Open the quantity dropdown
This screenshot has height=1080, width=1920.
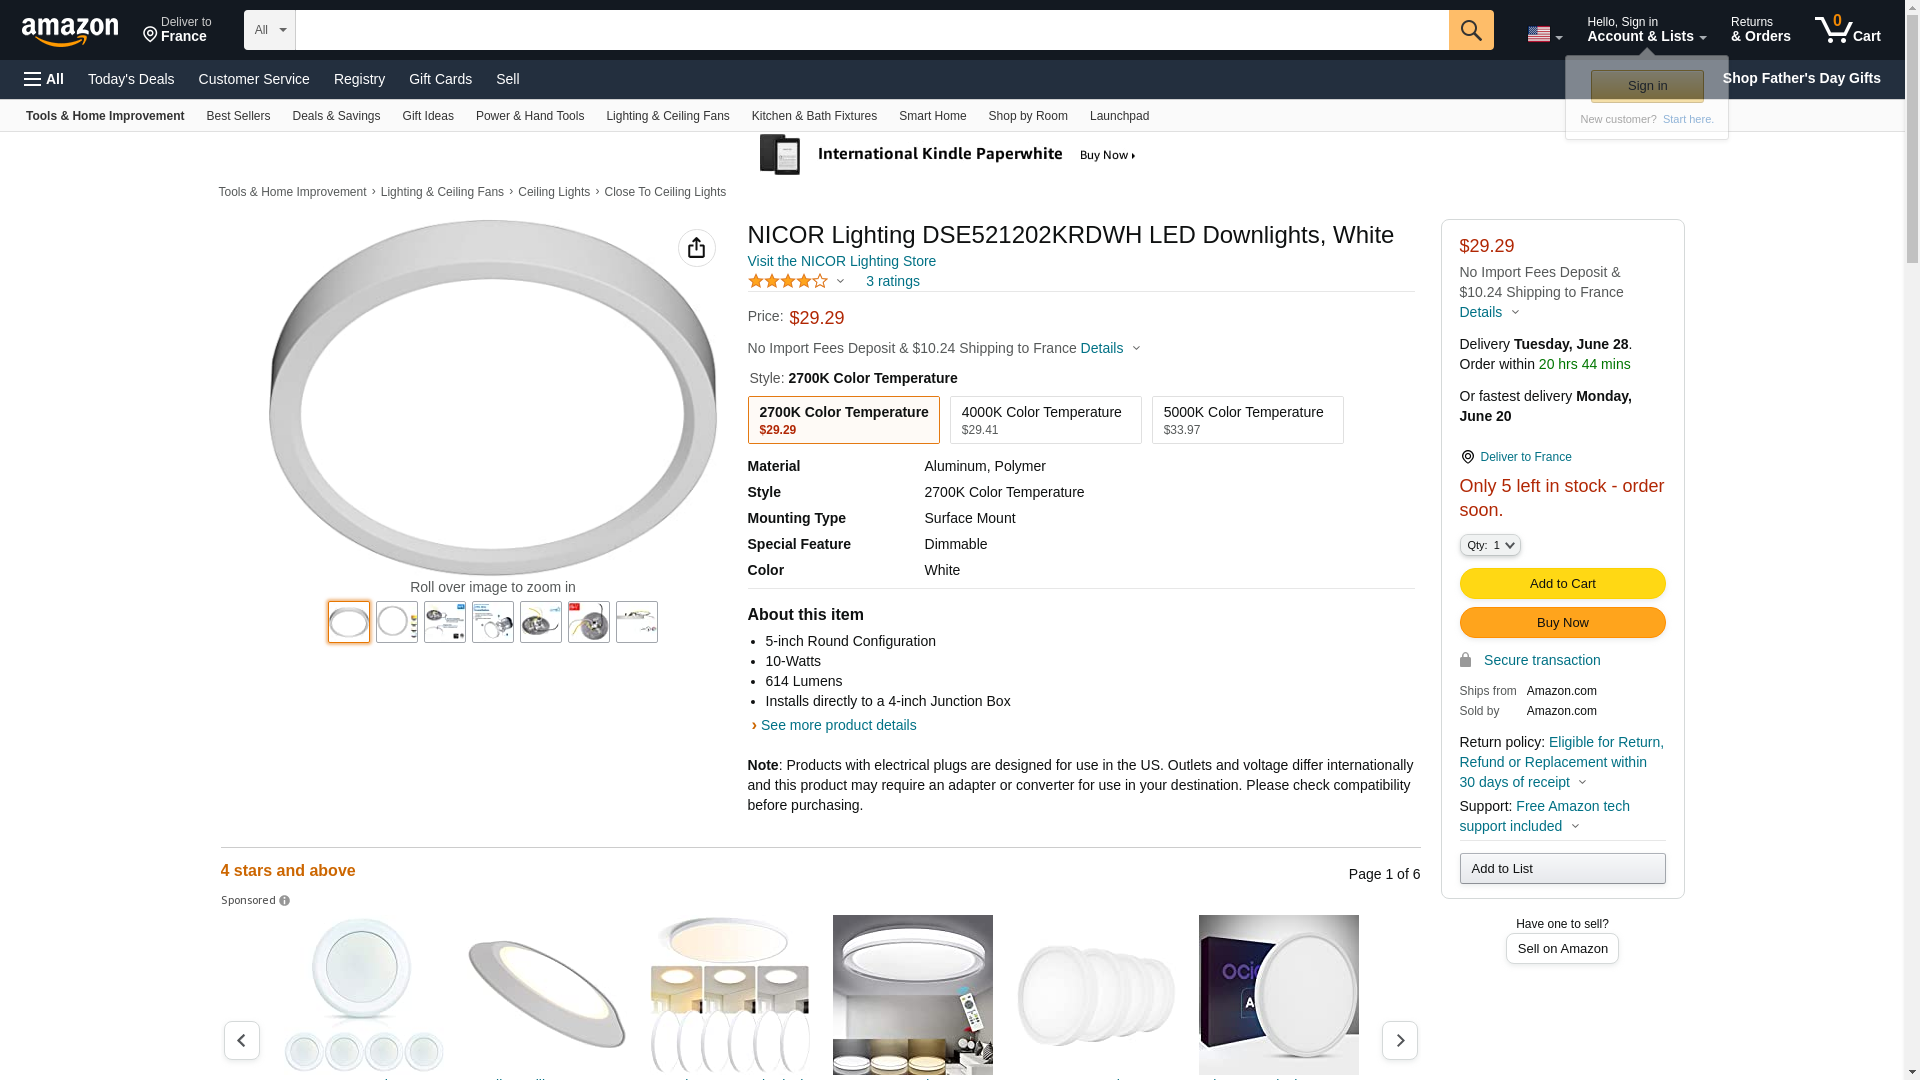(x=1489, y=545)
